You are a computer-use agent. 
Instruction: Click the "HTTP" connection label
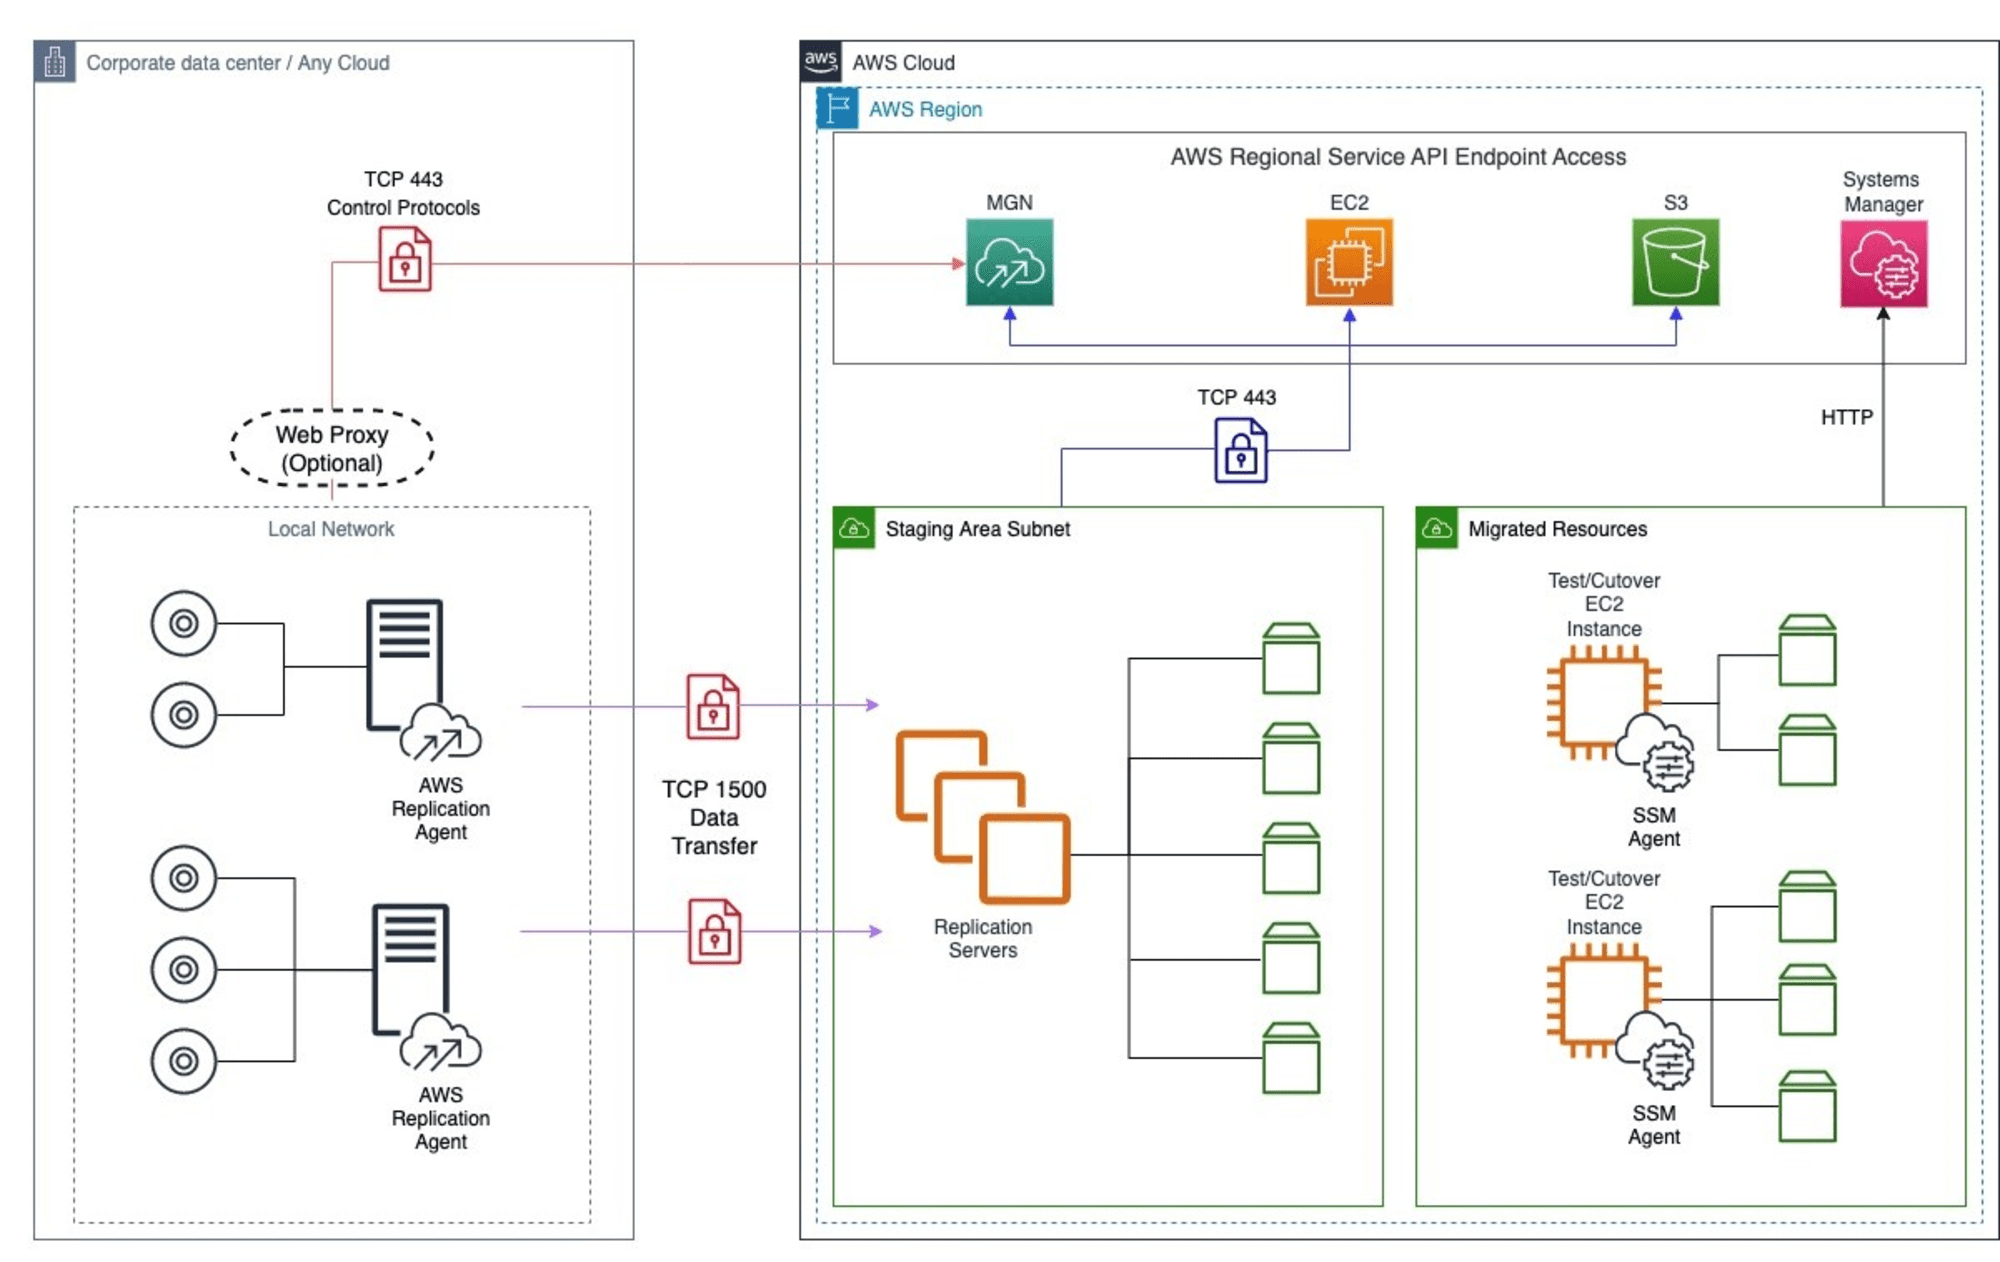[x=1846, y=417]
